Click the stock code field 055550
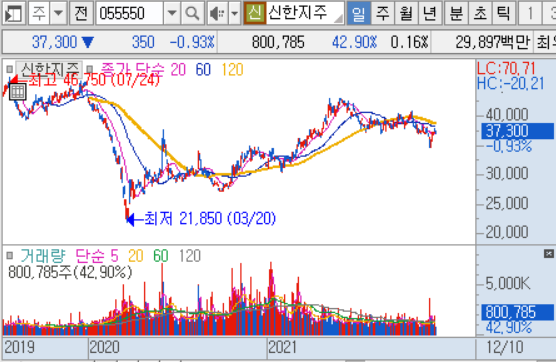Viewport: 556px width, 362px height. pyautogui.click(x=130, y=13)
